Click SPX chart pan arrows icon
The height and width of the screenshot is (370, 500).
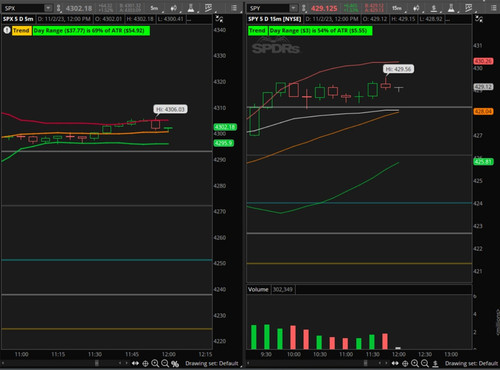135,364
